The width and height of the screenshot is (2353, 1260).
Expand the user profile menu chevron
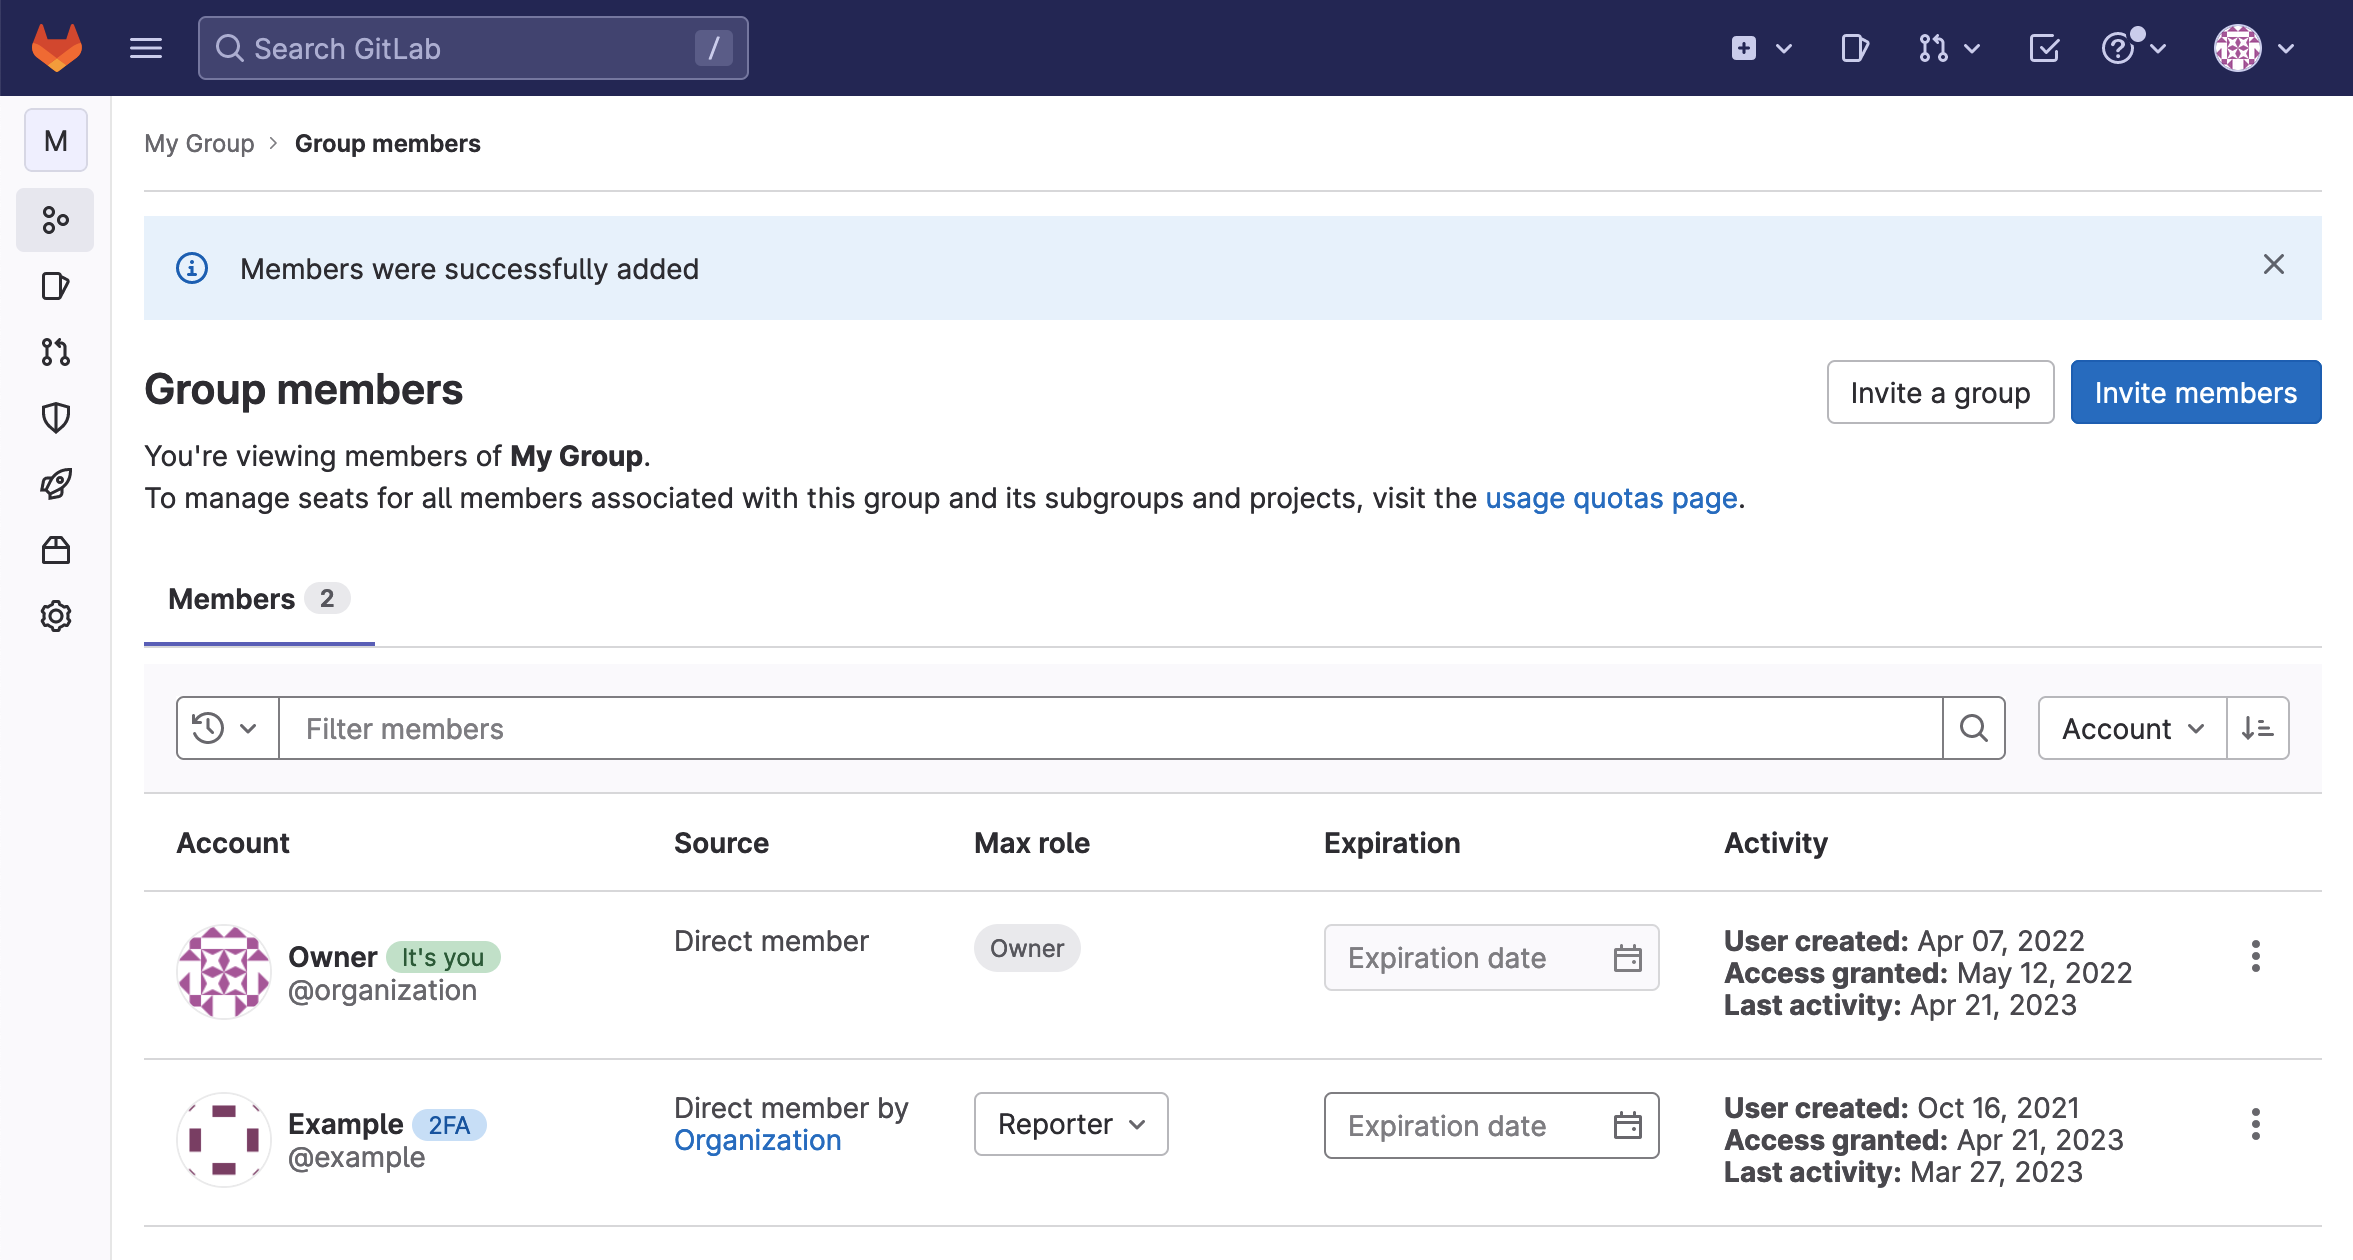click(2286, 48)
